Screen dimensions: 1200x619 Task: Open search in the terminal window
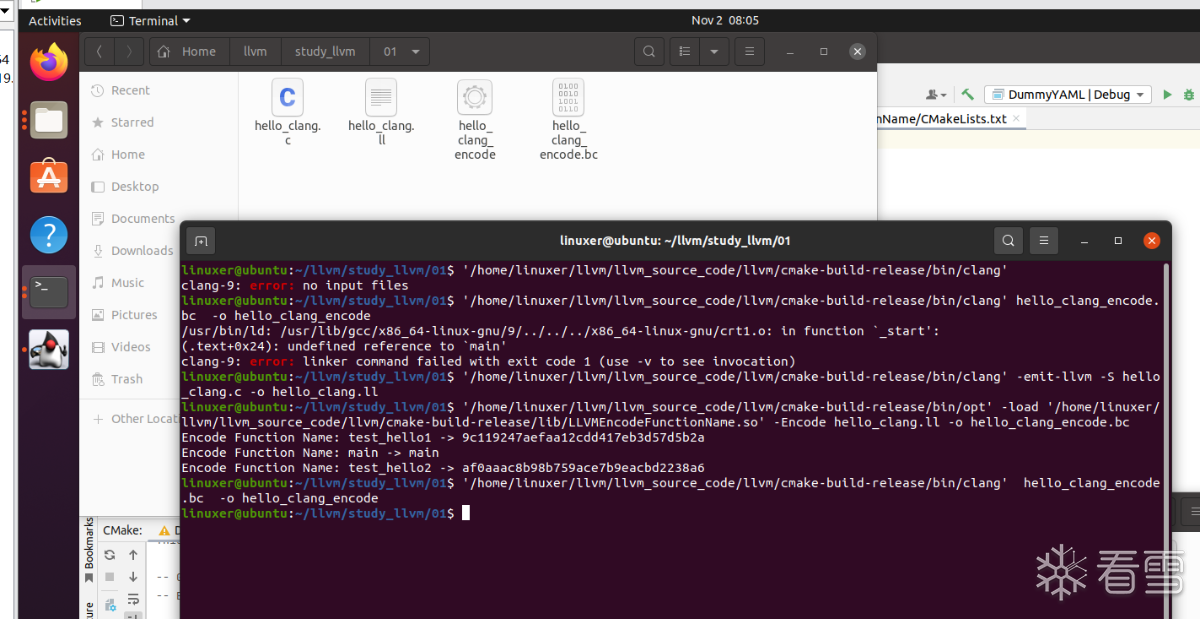point(1008,240)
